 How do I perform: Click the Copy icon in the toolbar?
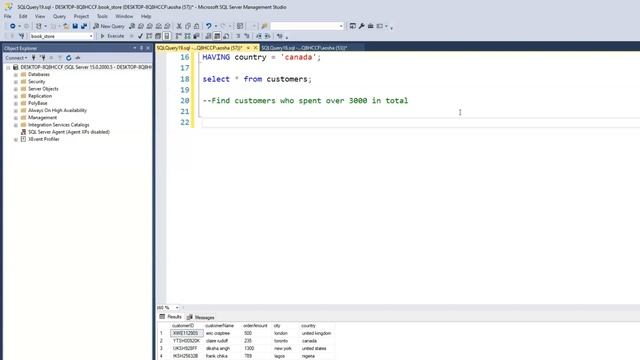[188, 26]
